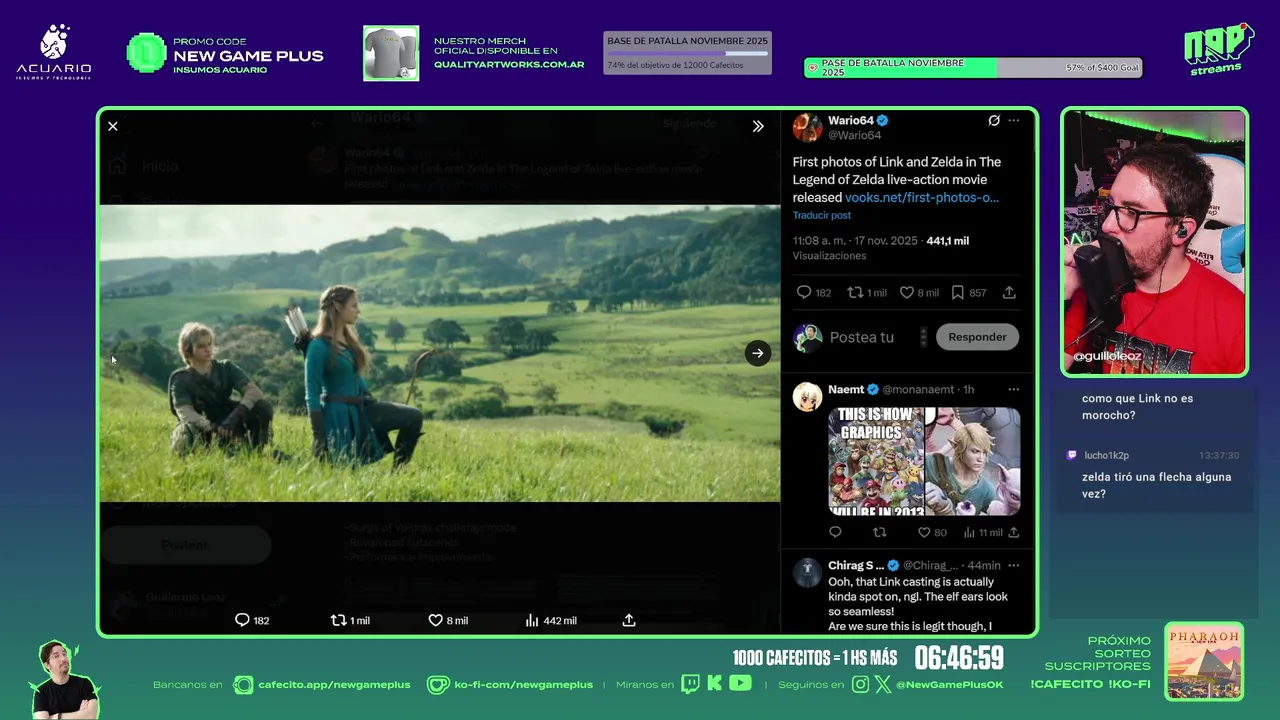The height and width of the screenshot is (720, 1280).
Task: Click chat message 'como que Link no es morocho?'
Action: coord(1137,407)
